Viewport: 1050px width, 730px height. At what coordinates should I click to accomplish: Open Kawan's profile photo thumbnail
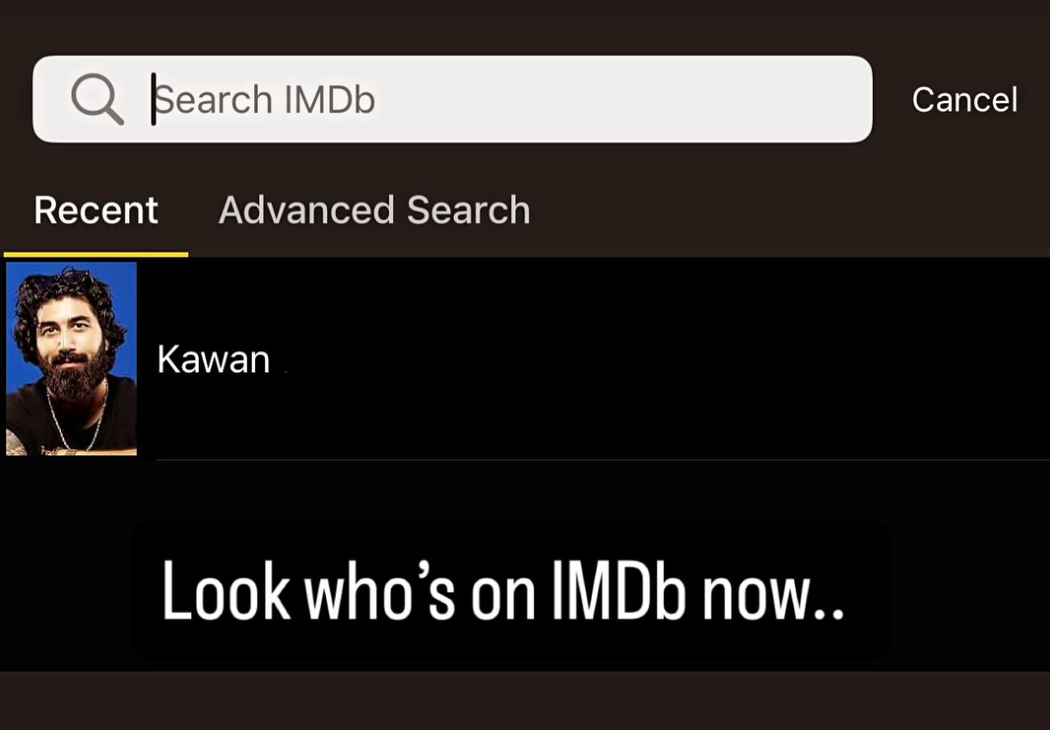tap(71, 358)
